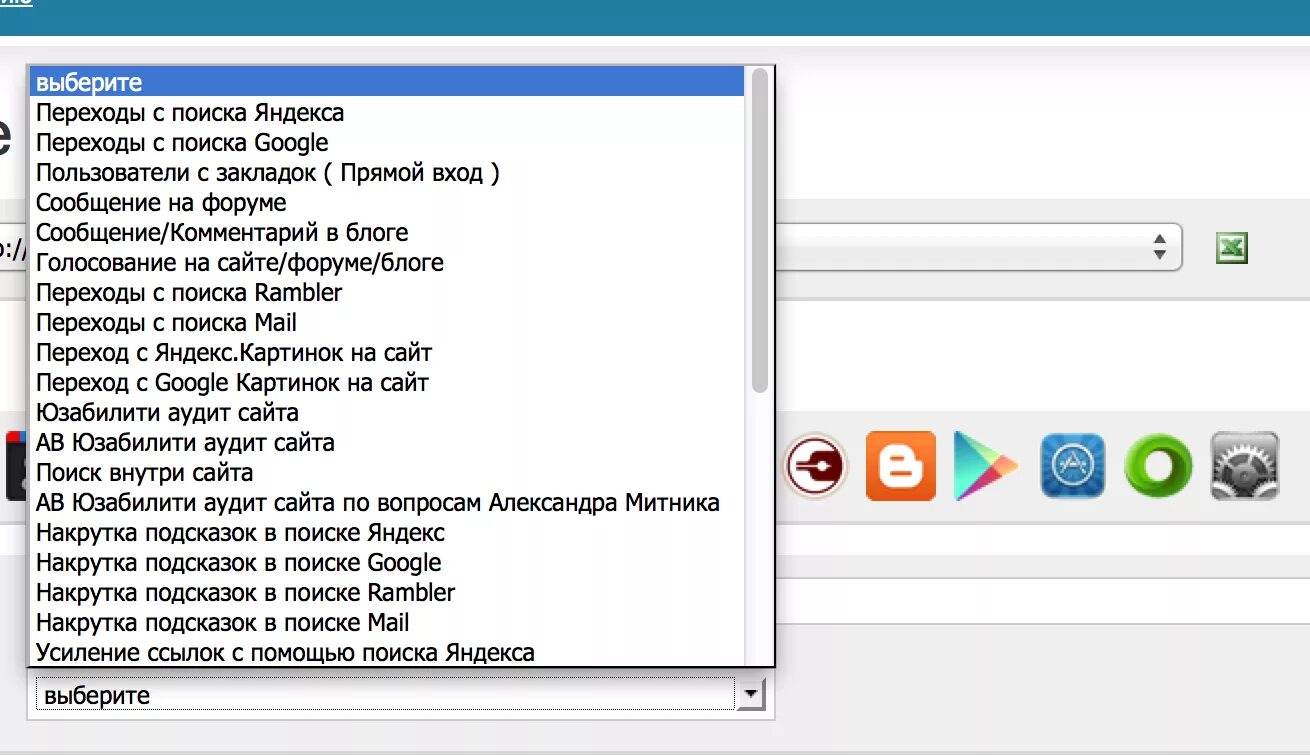Pick 'Усиление ссылок с помощью поиска Яндекса'
Viewport: 1310px width, 756px height.
coord(387,652)
